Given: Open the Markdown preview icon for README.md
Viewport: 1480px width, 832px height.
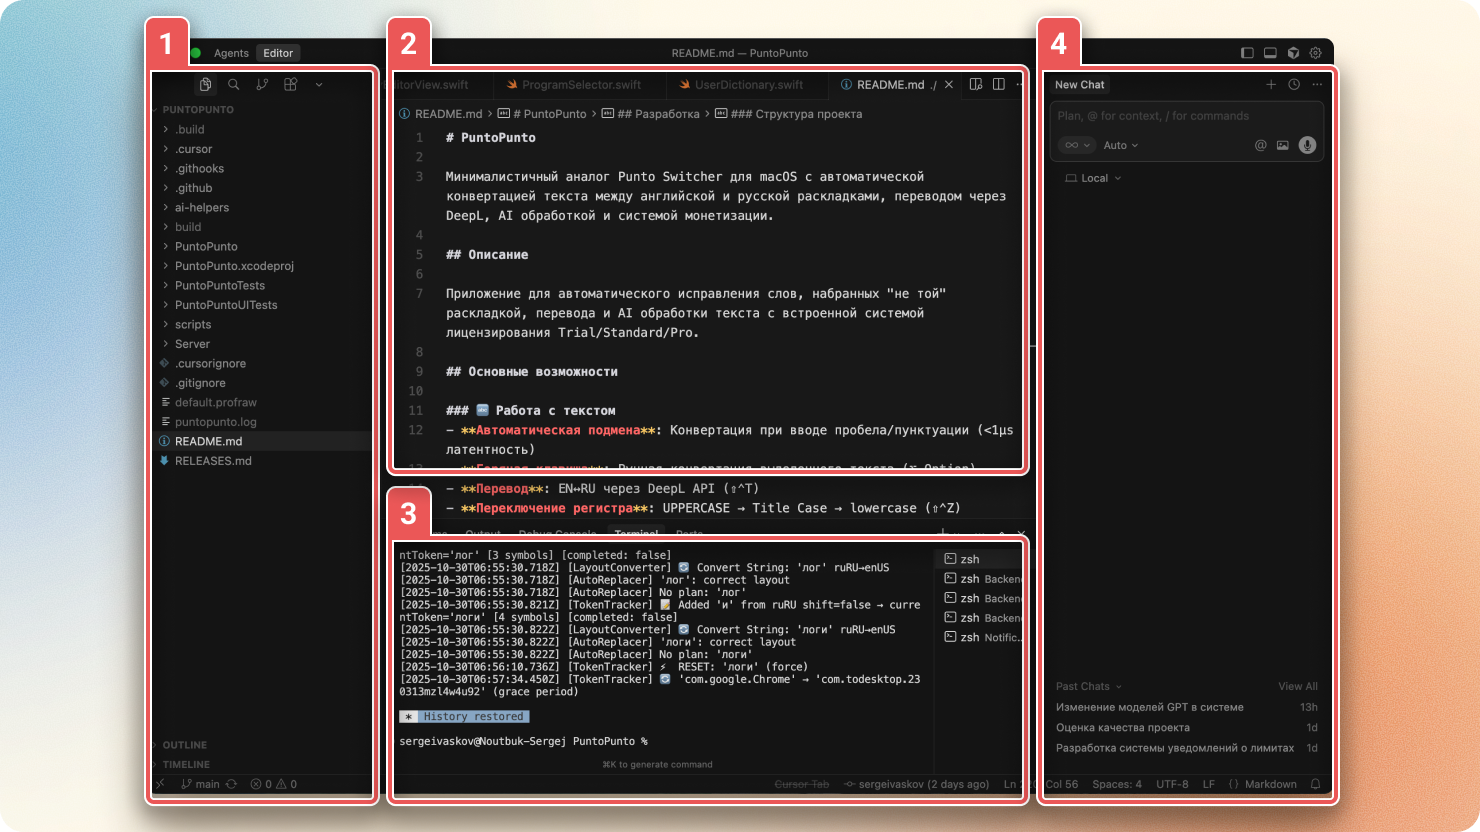Looking at the screenshot, I should point(976,84).
